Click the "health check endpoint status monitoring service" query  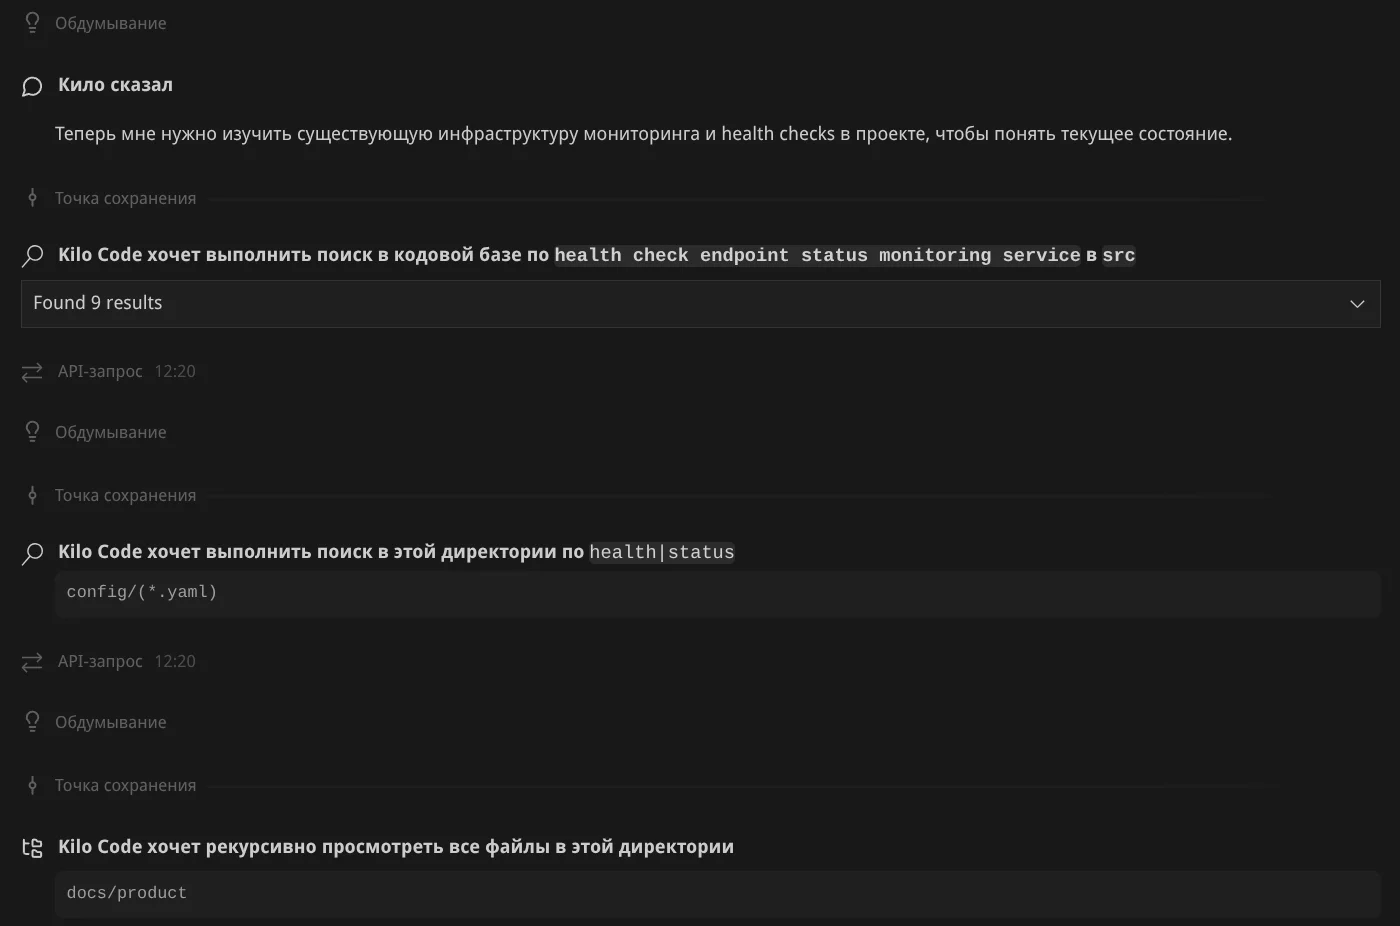[x=816, y=255]
